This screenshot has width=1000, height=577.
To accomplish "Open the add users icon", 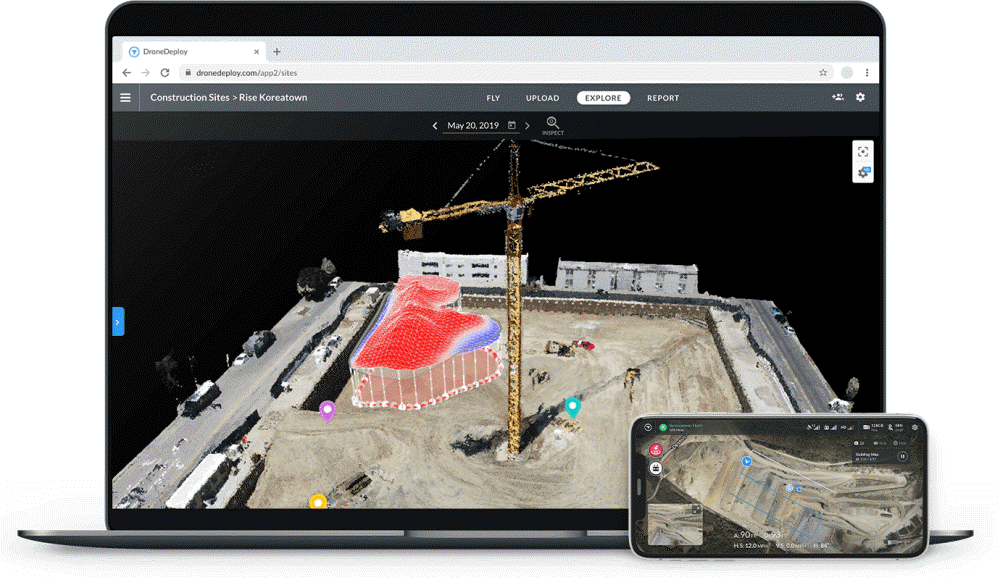I will [x=837, y=98].
